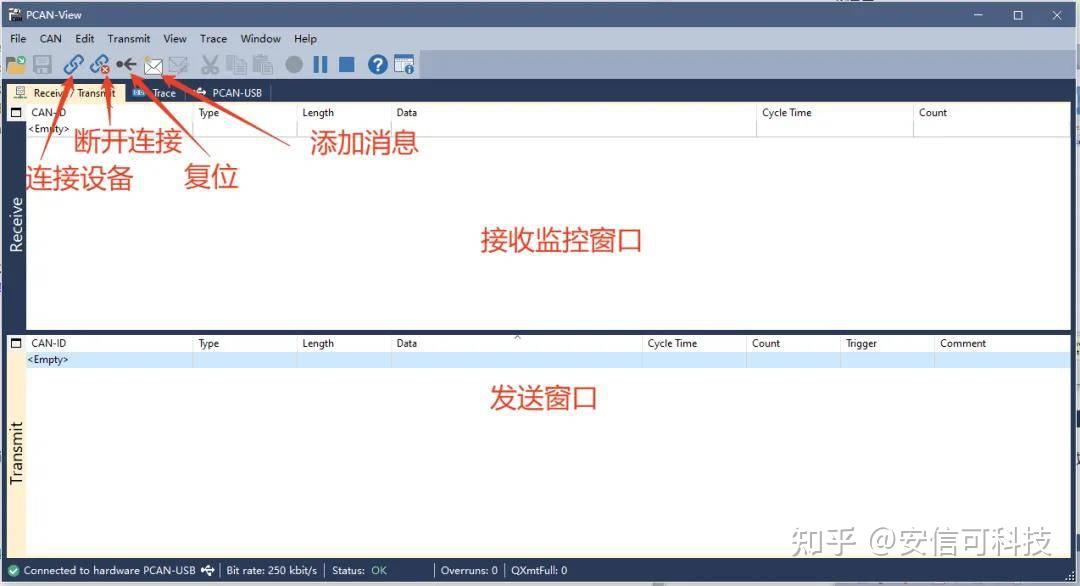Click the vertical Transmit pane label
Viewport: 1080px width, 586px height.
(x=16, y=452)
